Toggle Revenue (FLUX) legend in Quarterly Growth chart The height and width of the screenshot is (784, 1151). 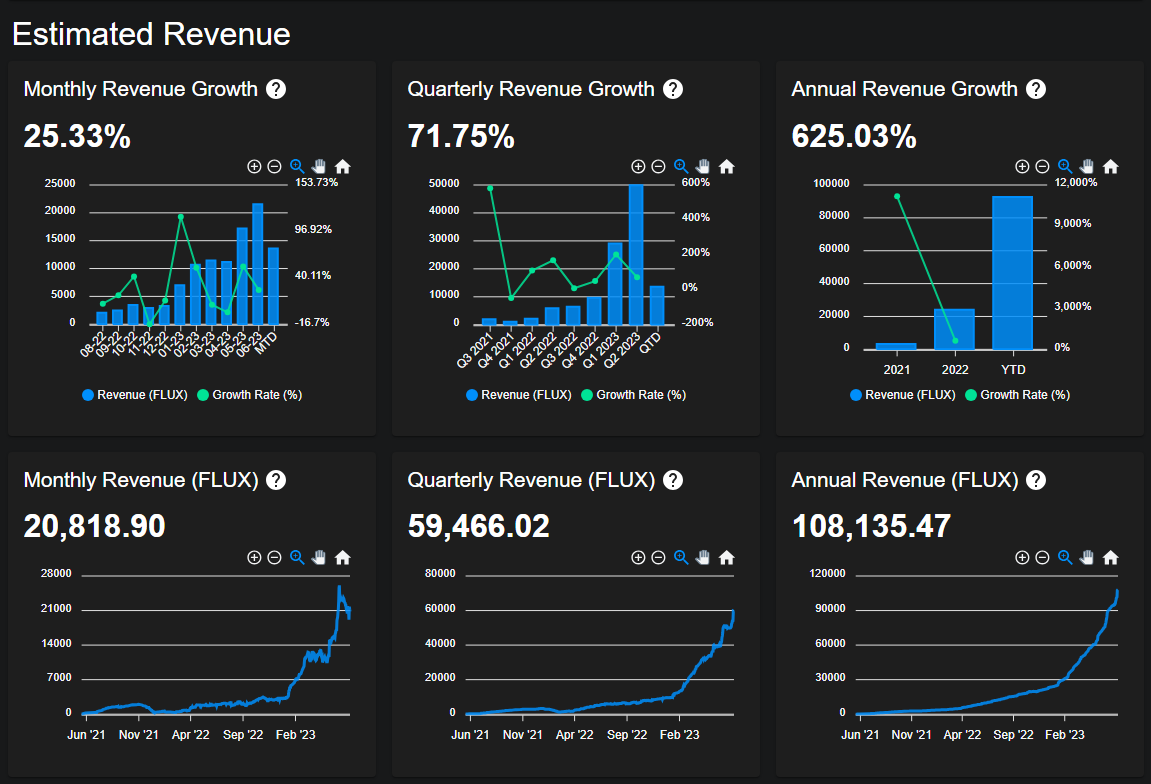click(x=519, y=395)
